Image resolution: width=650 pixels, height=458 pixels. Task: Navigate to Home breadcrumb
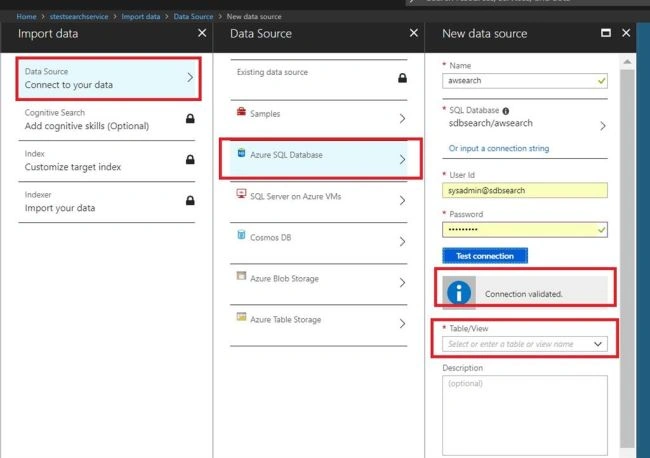click(x=27, y=17)
